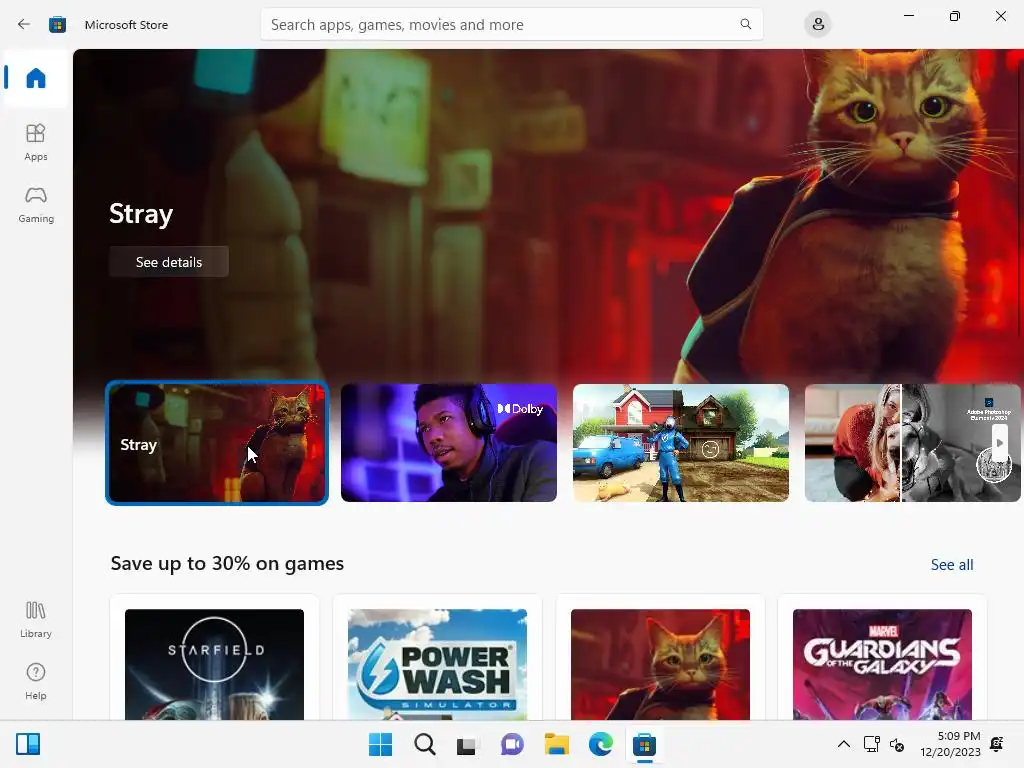Click the muted volume tray icon

pos(897,744)
